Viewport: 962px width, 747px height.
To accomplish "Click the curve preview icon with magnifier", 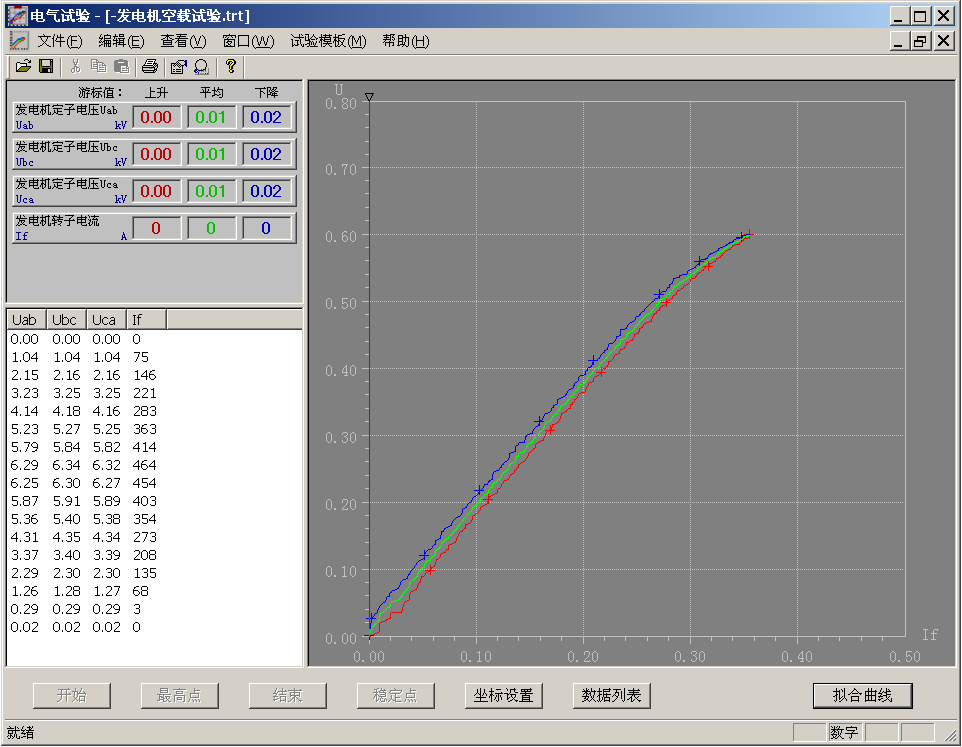I will (x=201, y=67).
